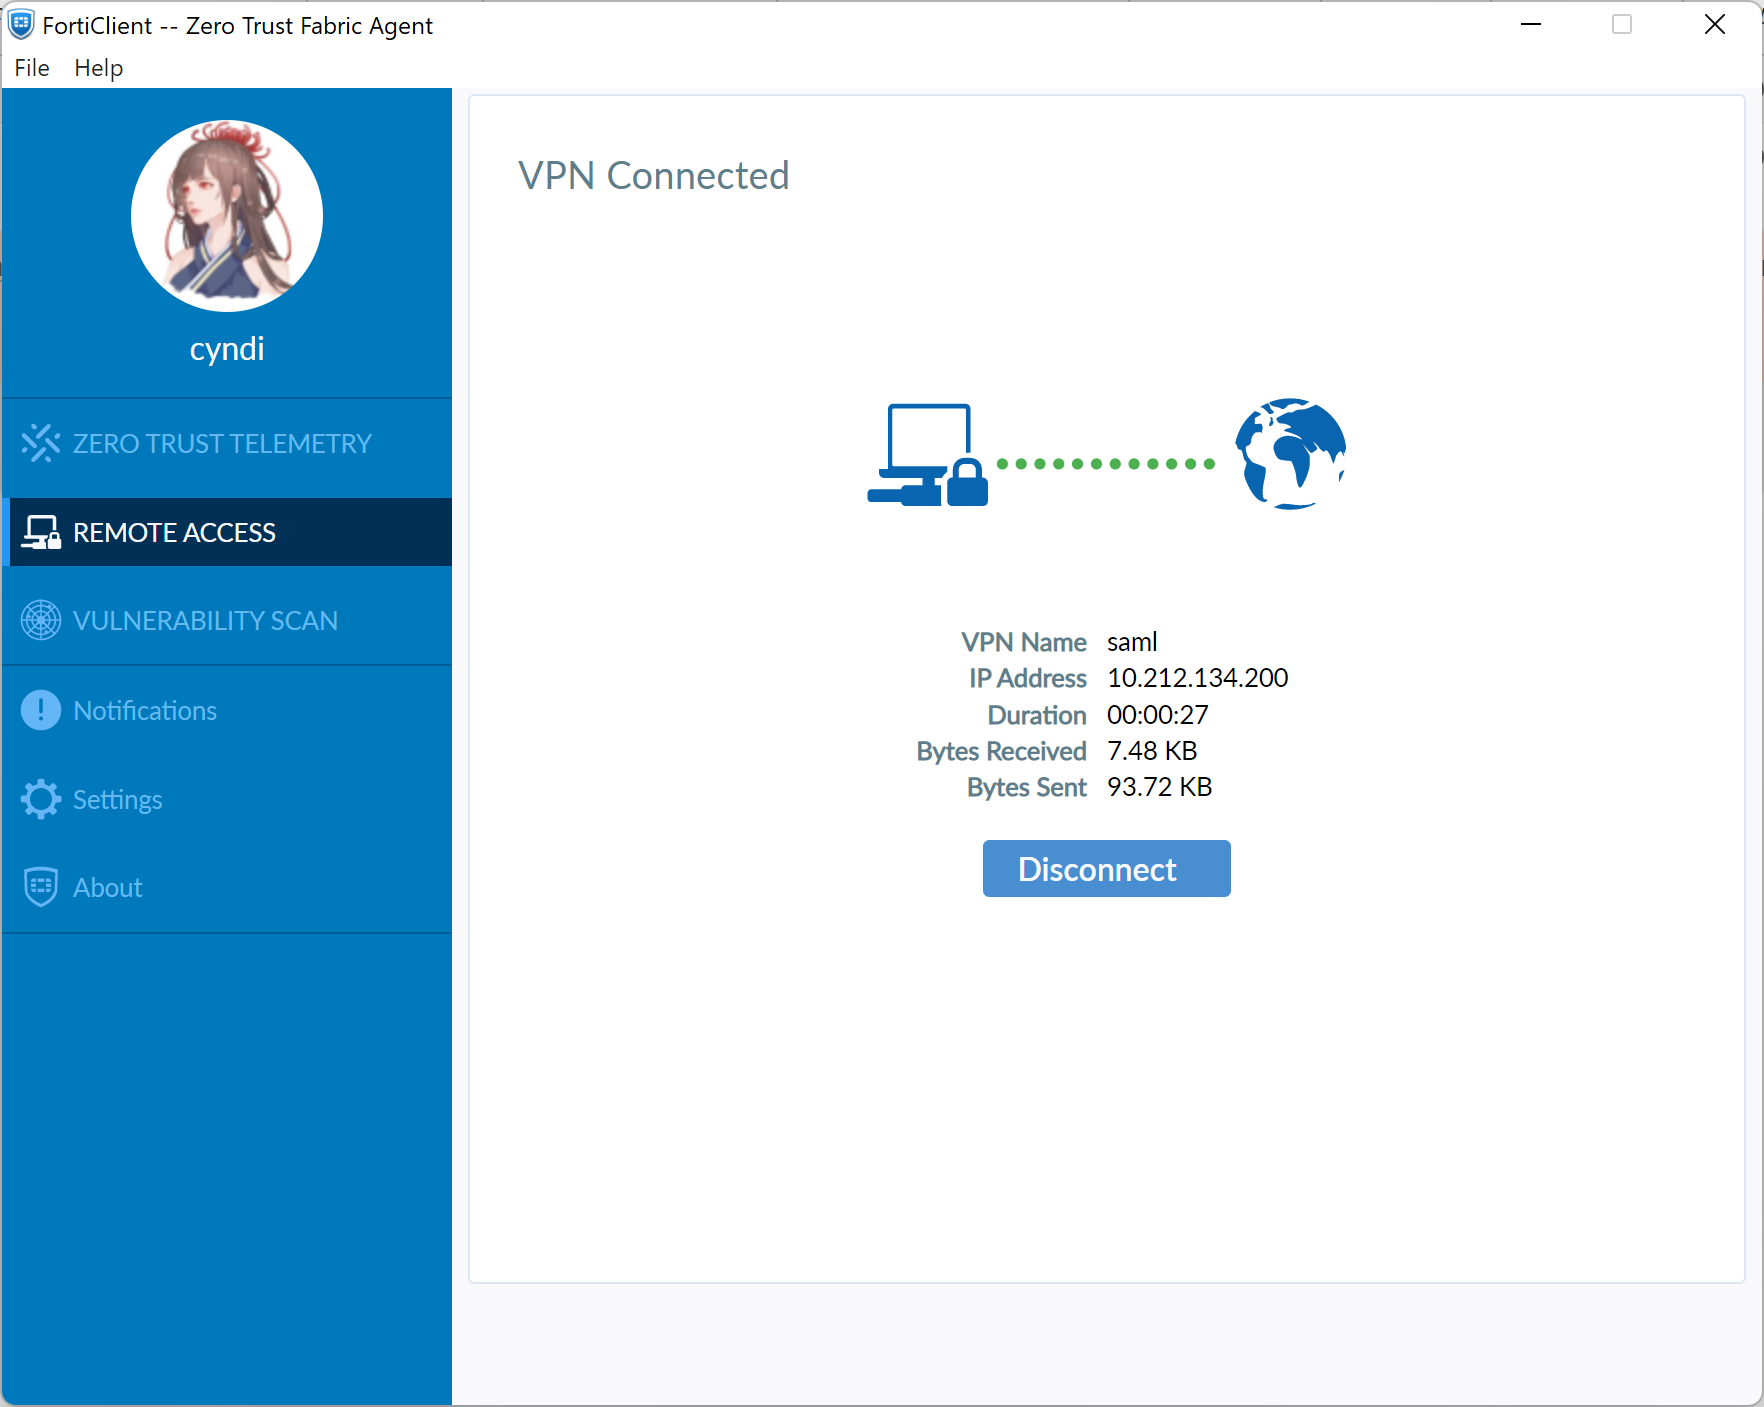
Task: Click the locked computer icon in VPN diagram
Action: [927, 456]
